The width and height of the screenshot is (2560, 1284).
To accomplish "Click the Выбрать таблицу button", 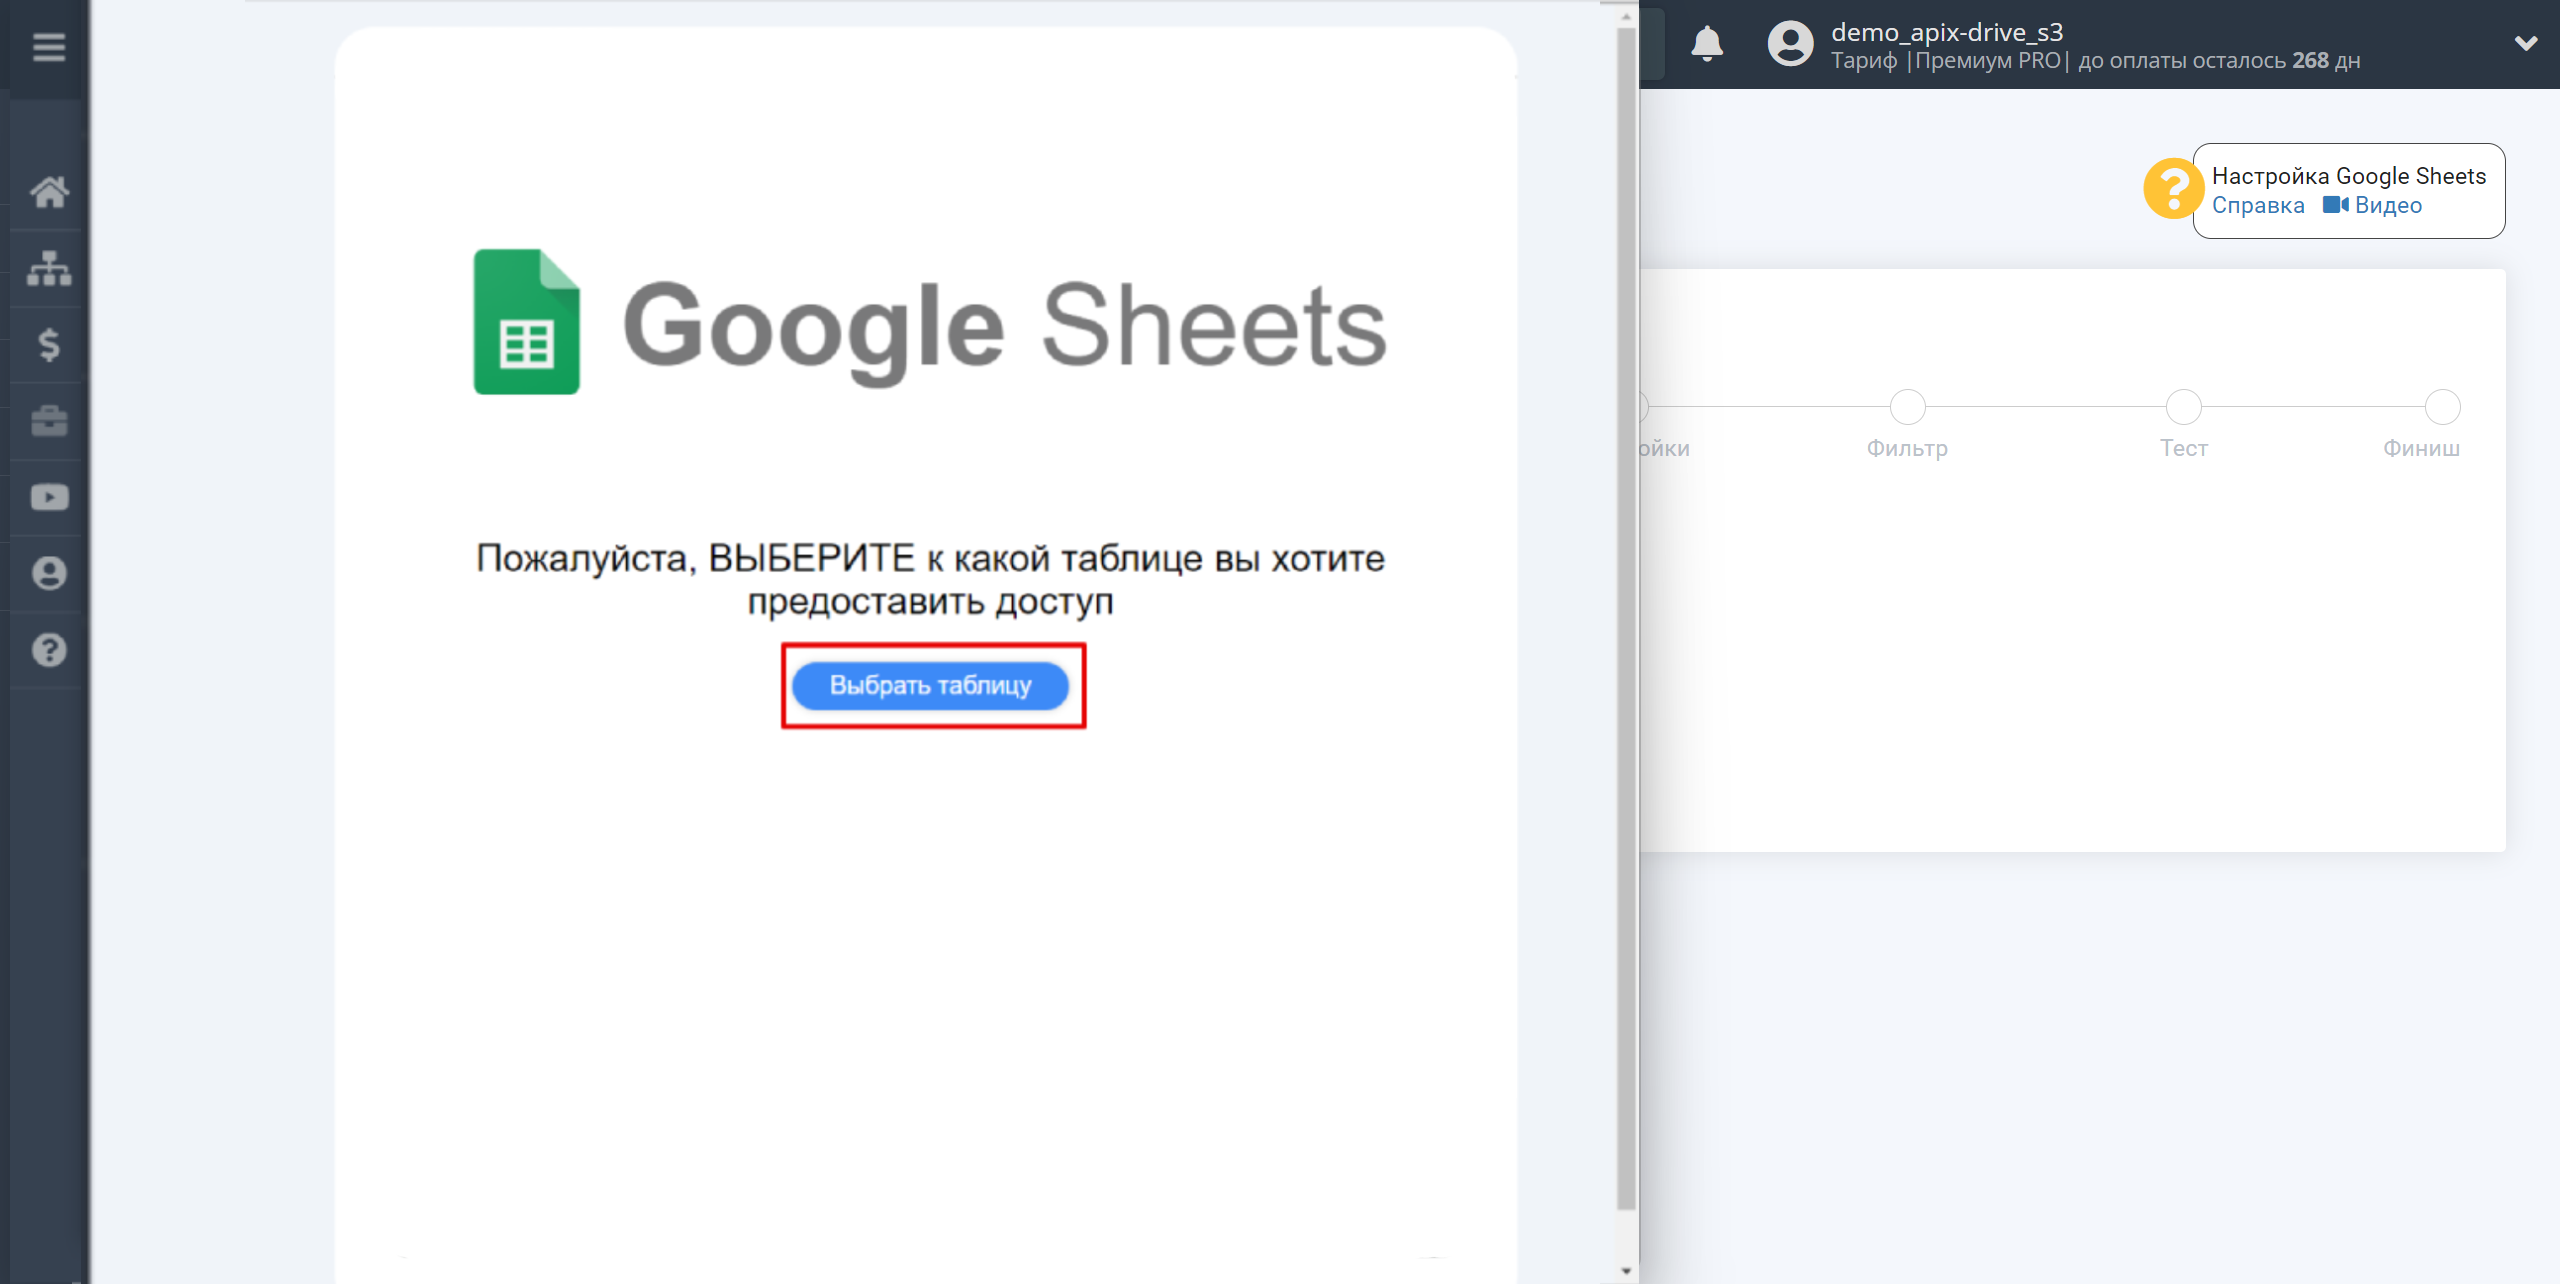I will [x=931, y=686].
